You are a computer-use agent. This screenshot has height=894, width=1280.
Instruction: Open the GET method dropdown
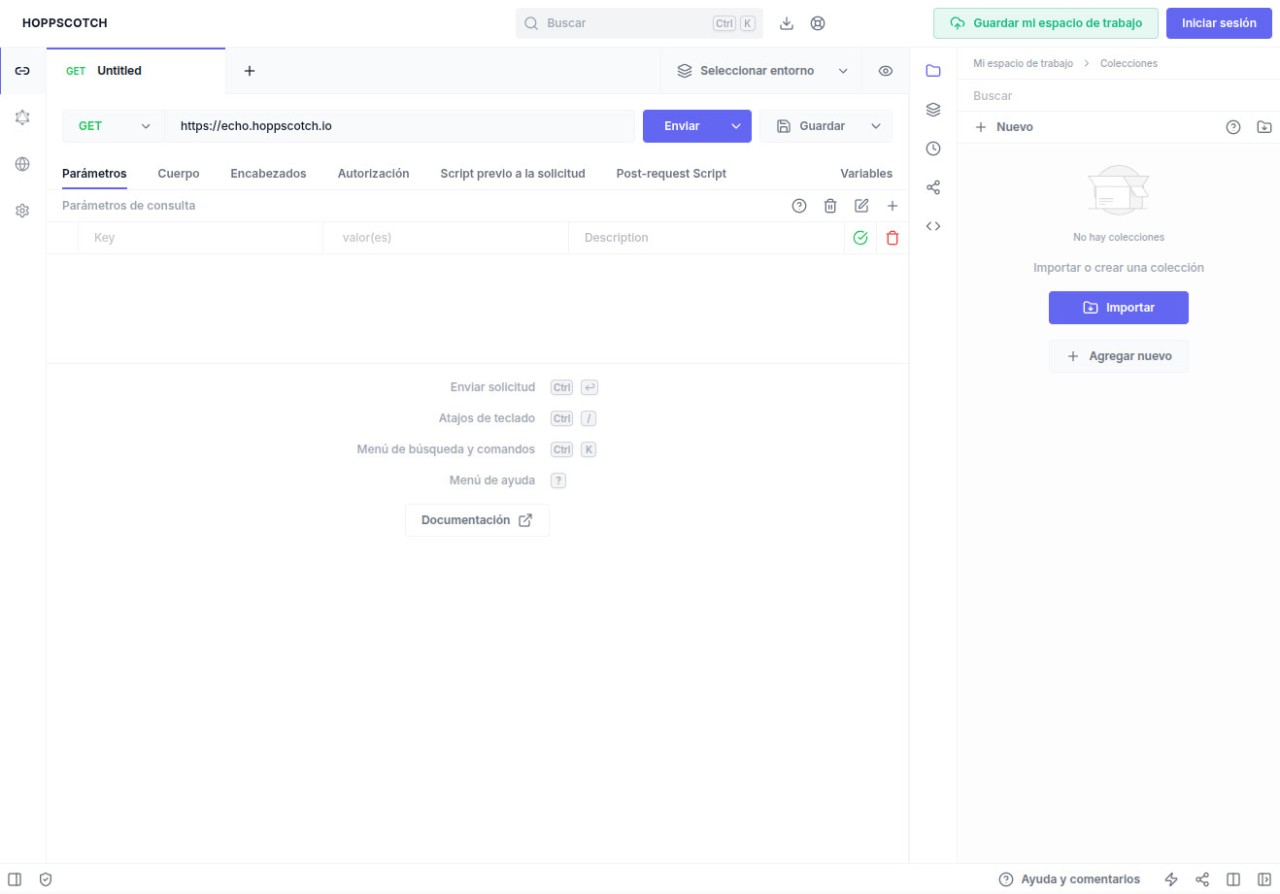pyautogui.click(x=113, y=126)
